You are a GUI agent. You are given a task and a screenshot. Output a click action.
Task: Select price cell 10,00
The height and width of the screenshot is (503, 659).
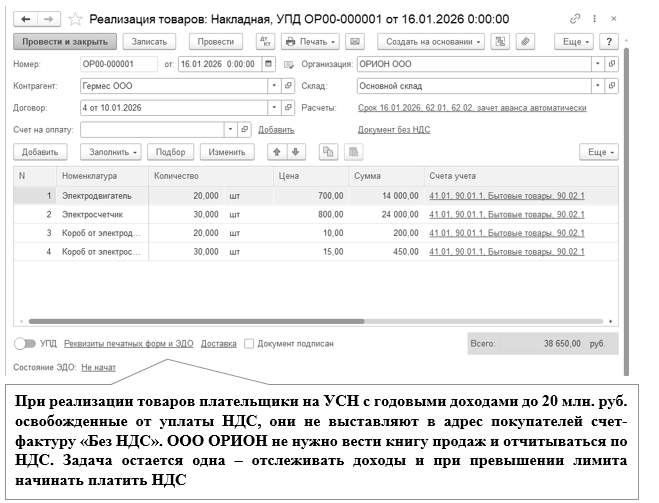311,233
